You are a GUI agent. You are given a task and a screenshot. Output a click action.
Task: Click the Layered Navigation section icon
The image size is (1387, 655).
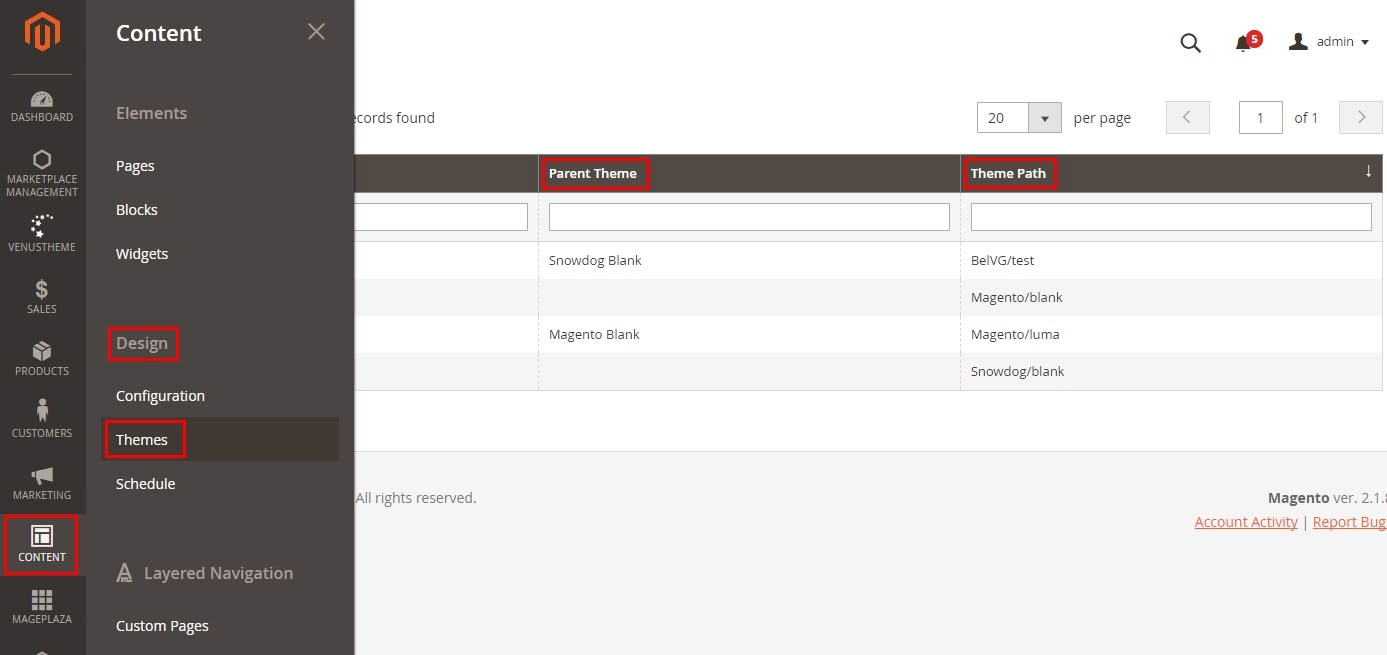coord(125,573)
